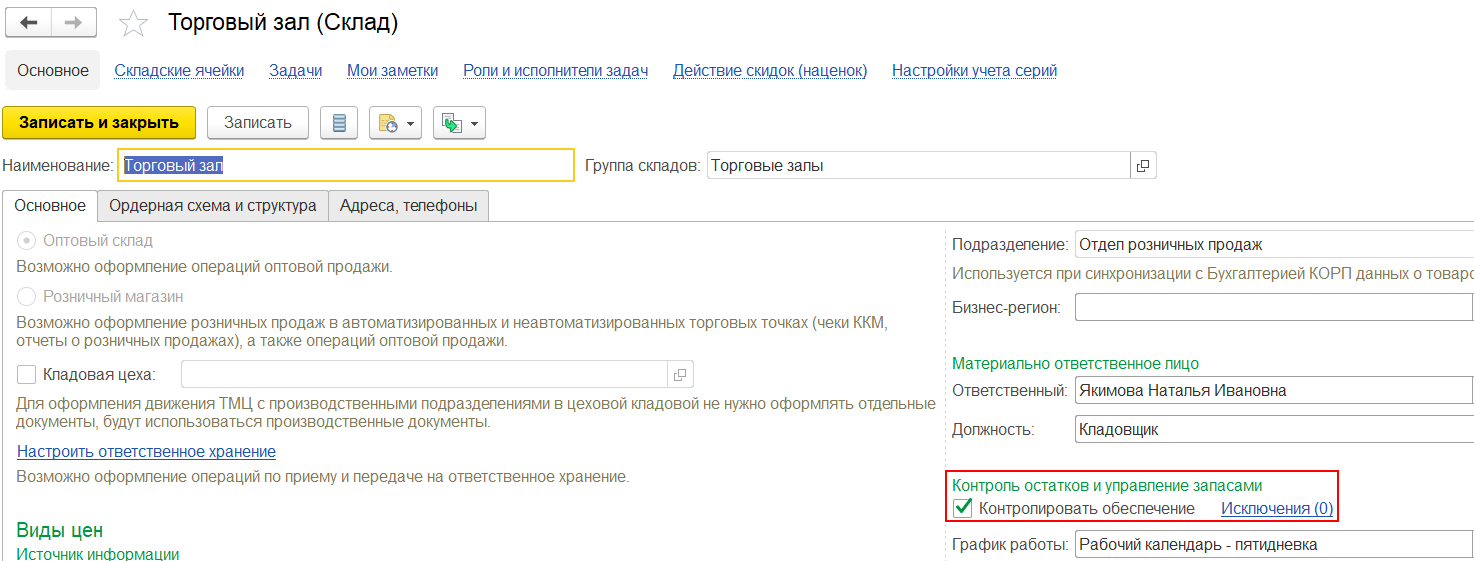Click the Наименование input field

[x=346, y=166]
